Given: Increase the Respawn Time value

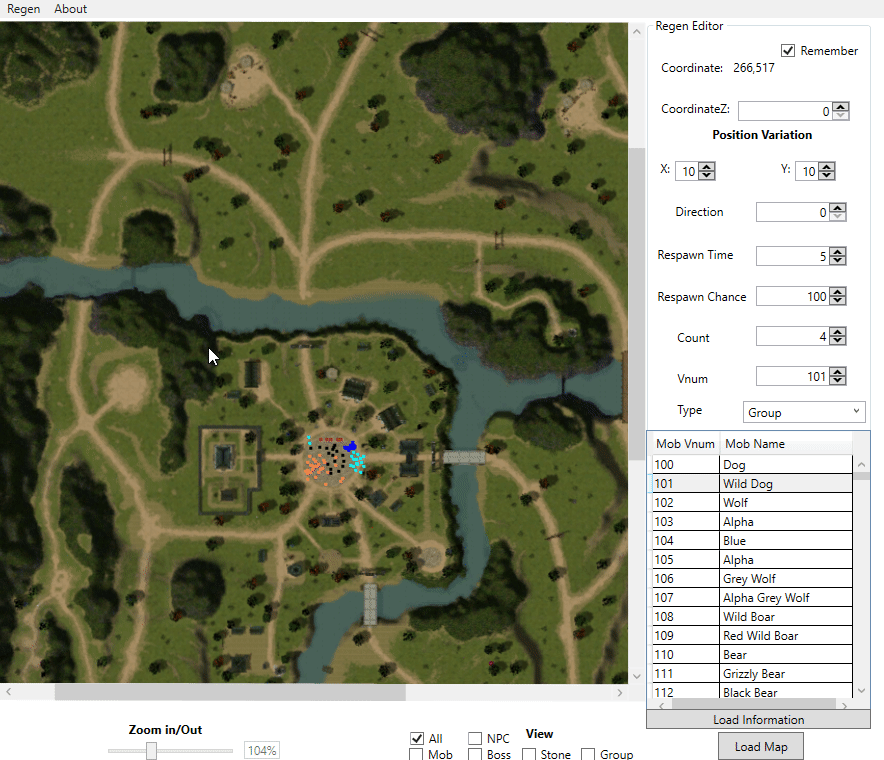Looking at the screenshot, I should click(838, 251).
